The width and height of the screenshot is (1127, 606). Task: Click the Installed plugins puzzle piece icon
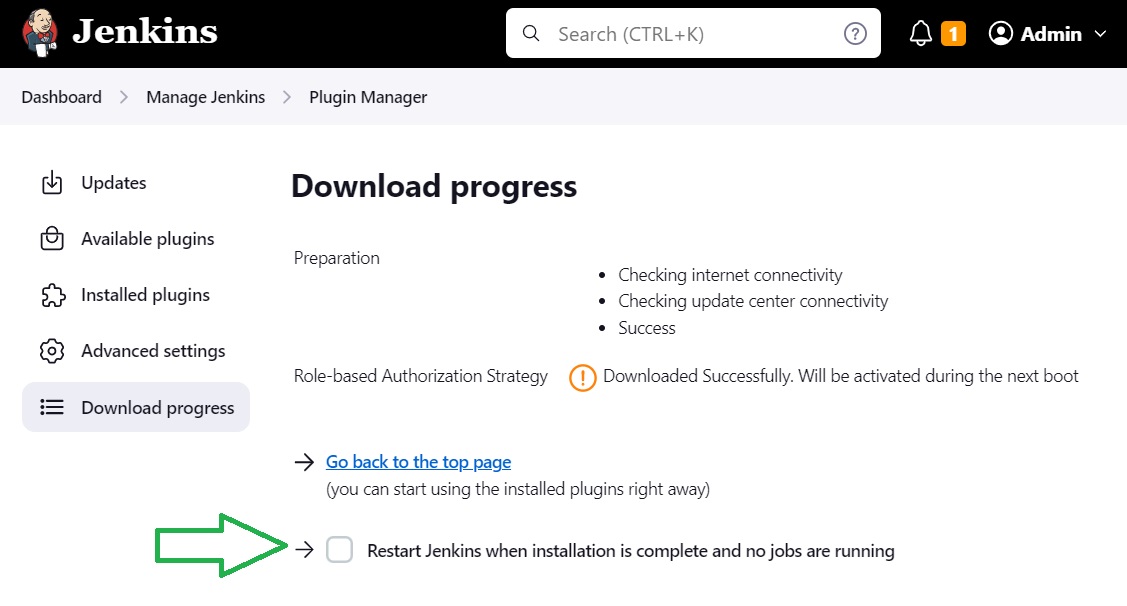coord(51,295)
